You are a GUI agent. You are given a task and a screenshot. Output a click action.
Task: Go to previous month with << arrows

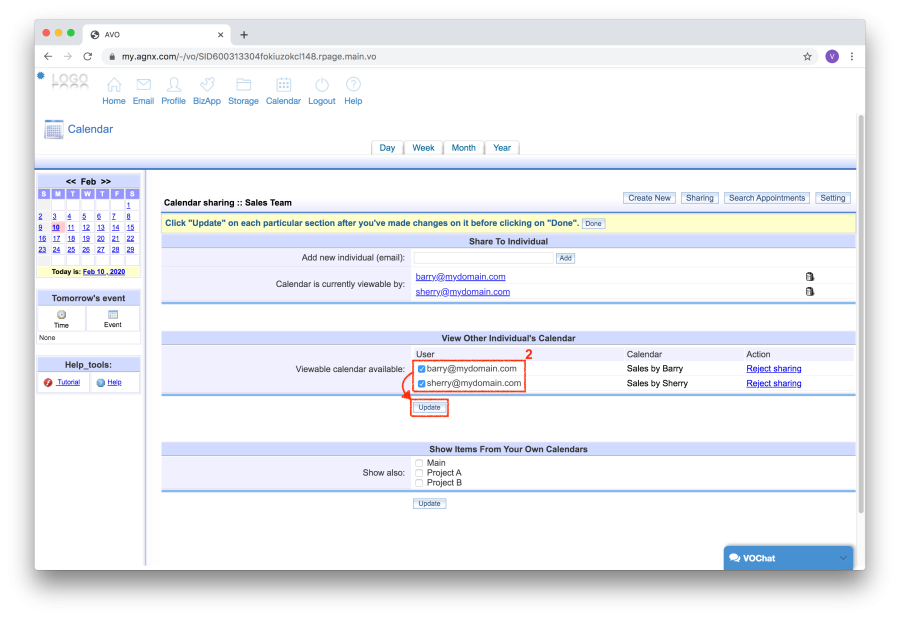point(71,182)
